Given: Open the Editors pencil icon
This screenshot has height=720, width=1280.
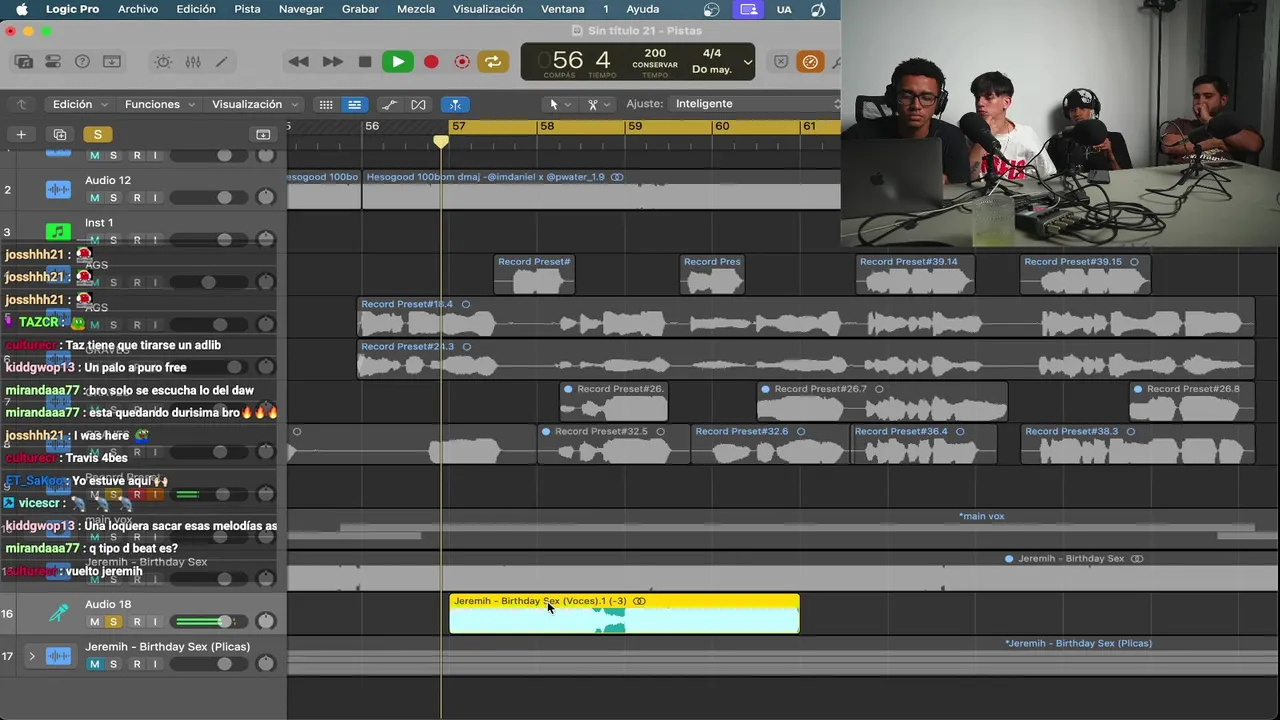Looking at the screenshot, I should (222, 62).
